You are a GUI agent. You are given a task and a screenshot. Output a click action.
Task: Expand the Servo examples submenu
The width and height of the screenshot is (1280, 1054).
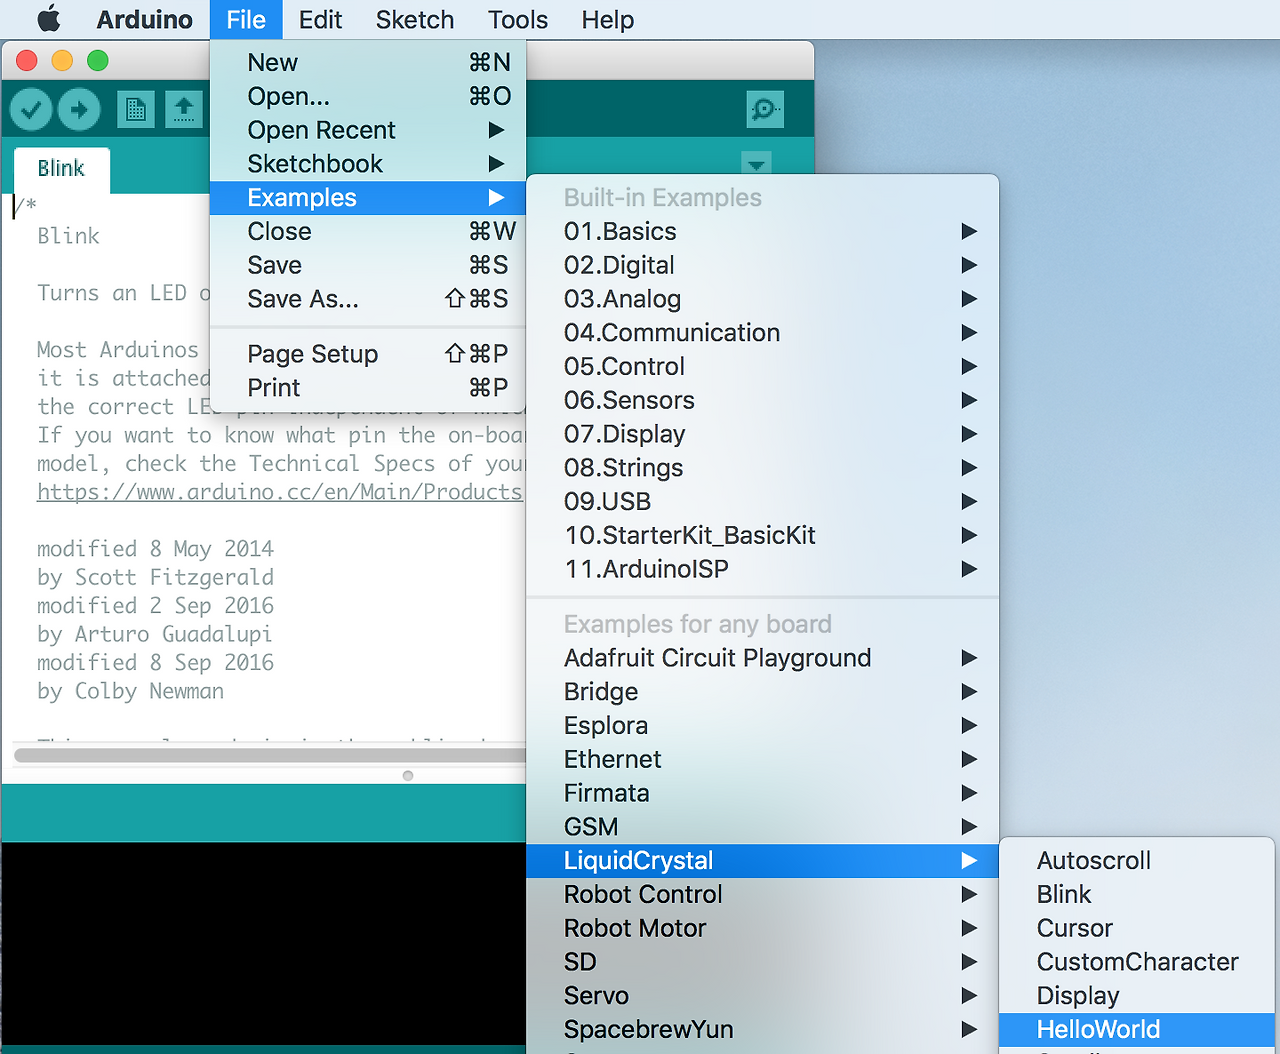(596, 995)
